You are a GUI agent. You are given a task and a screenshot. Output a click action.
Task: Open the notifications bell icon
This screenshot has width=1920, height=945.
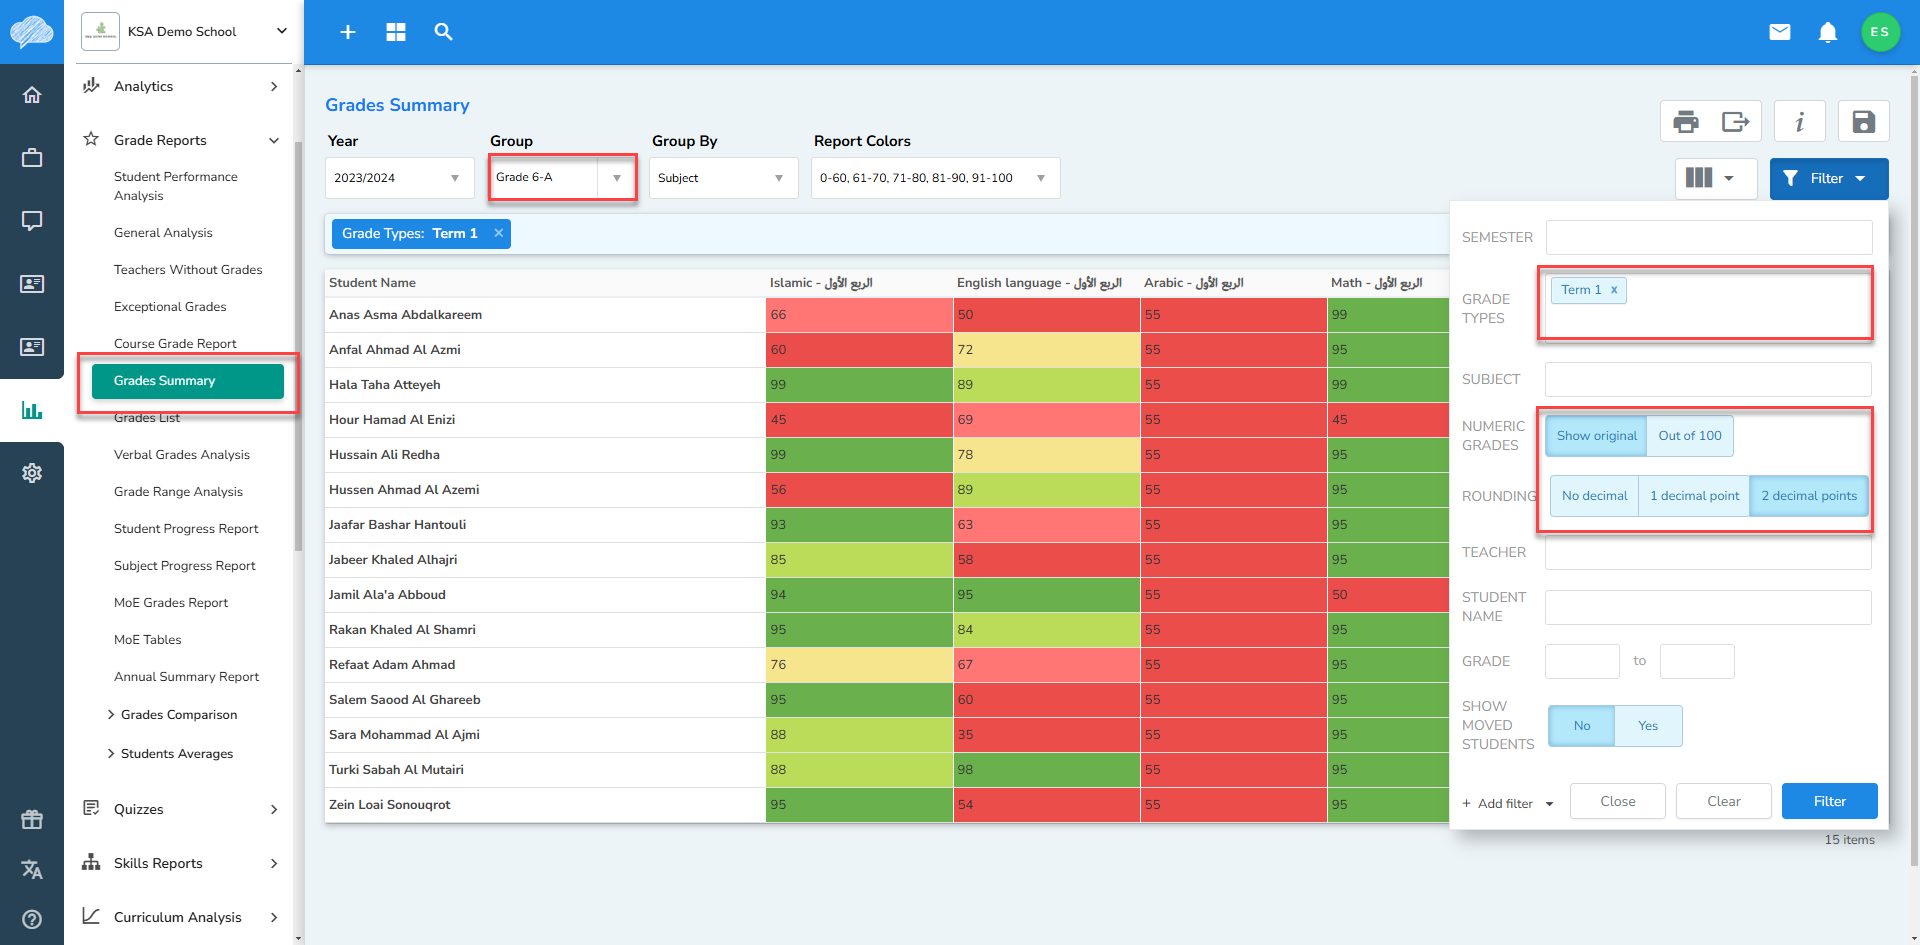[1828, 32]
